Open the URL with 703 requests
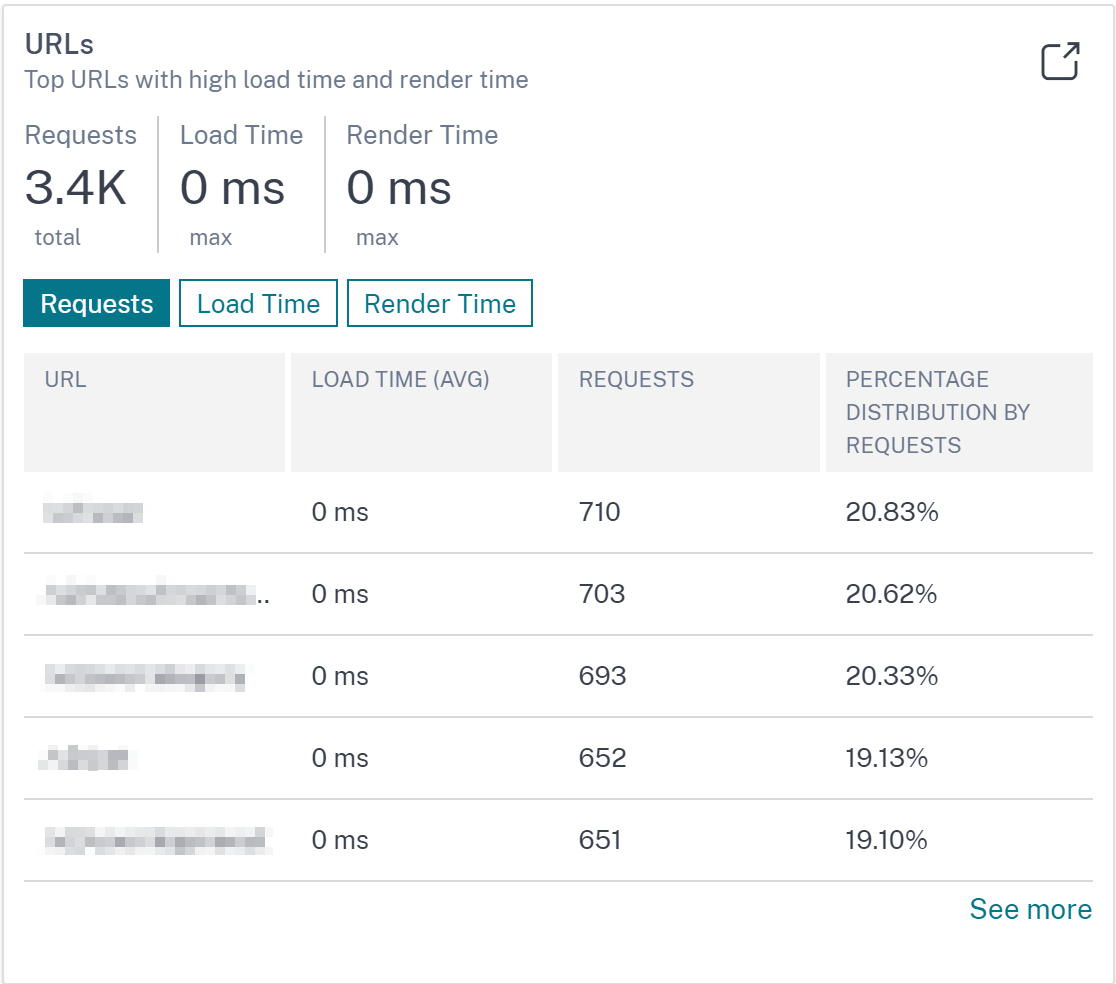The height and width of the screenshot is (984, 1116). pos(155,593)
